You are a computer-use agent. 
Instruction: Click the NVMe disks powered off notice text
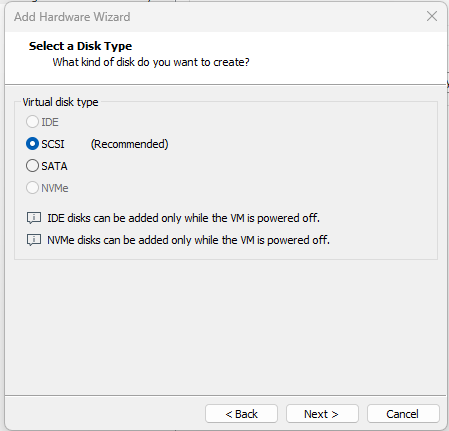(x=188, y=240)
